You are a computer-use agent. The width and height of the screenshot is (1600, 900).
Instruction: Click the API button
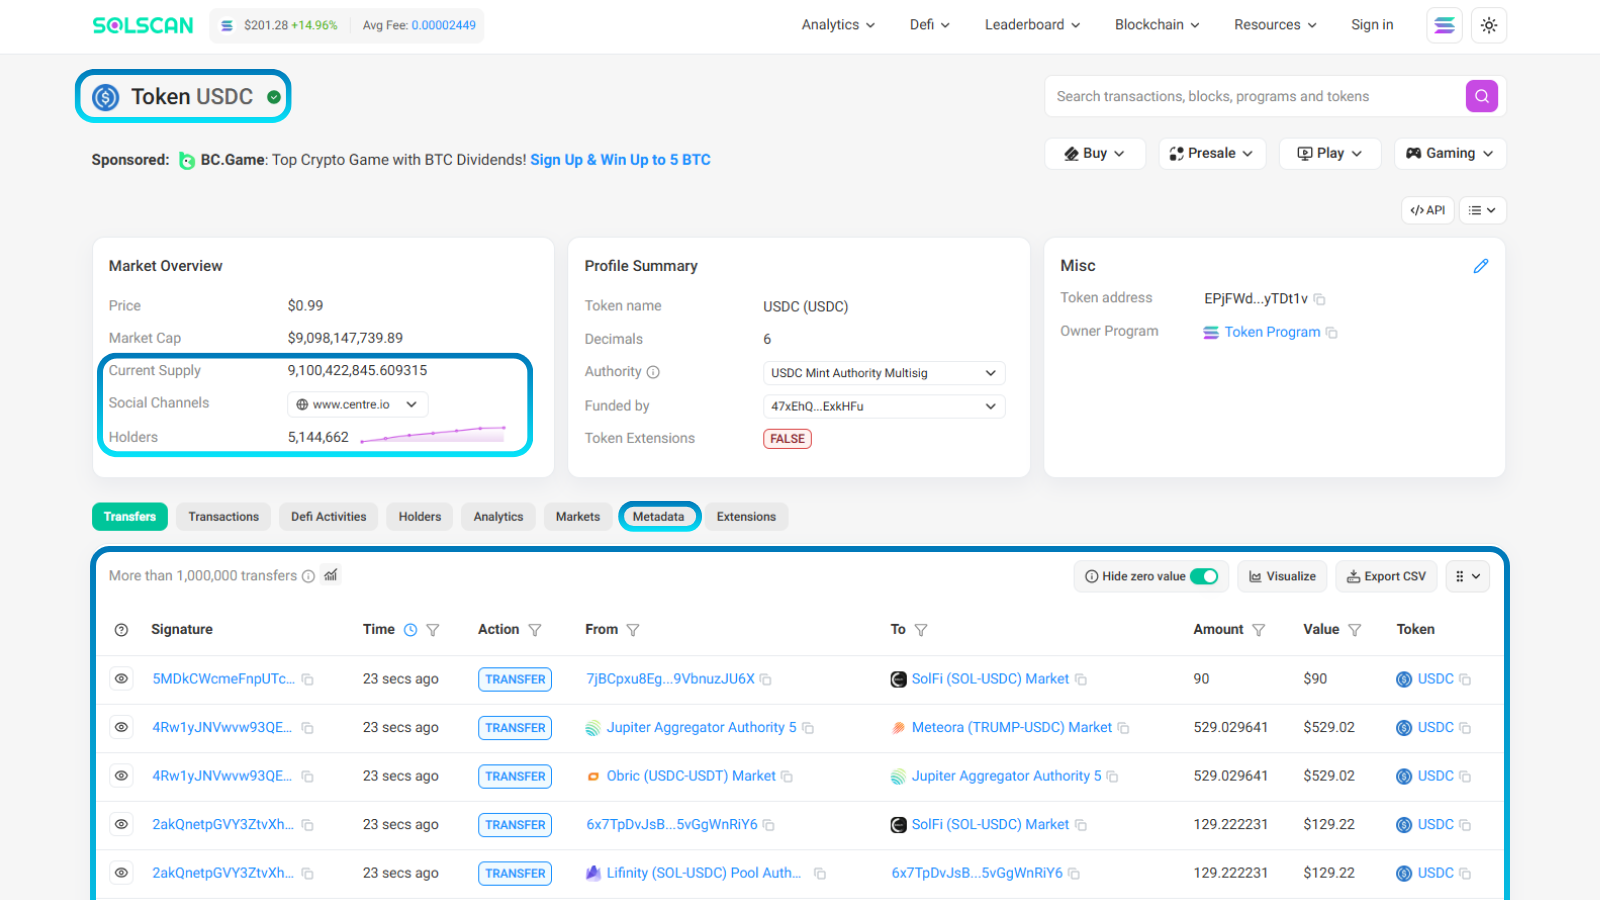(1428, 210)
